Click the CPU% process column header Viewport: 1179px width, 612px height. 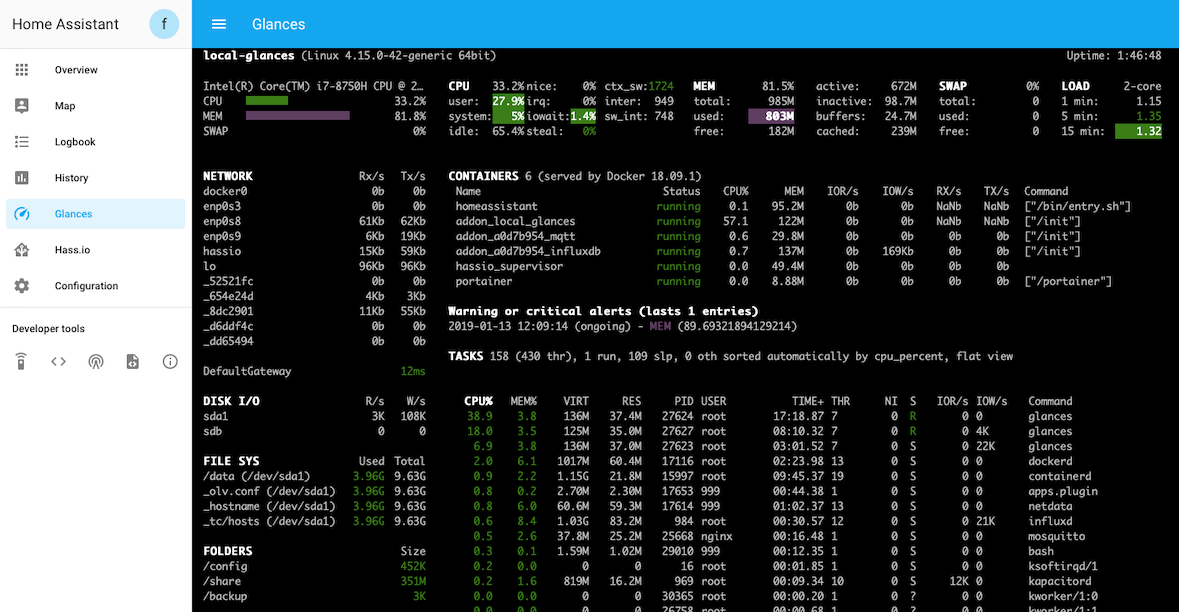point(478,401)
